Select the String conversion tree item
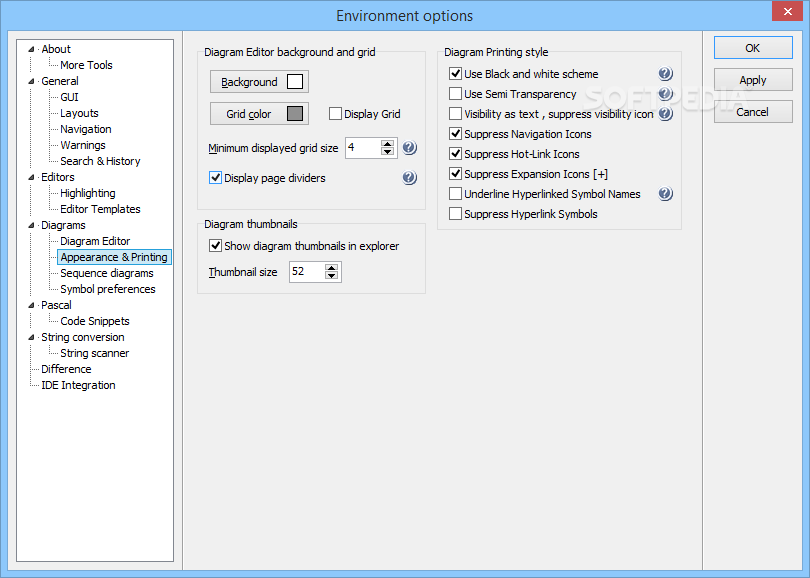 pyautogui.click(x=83, y=337)
